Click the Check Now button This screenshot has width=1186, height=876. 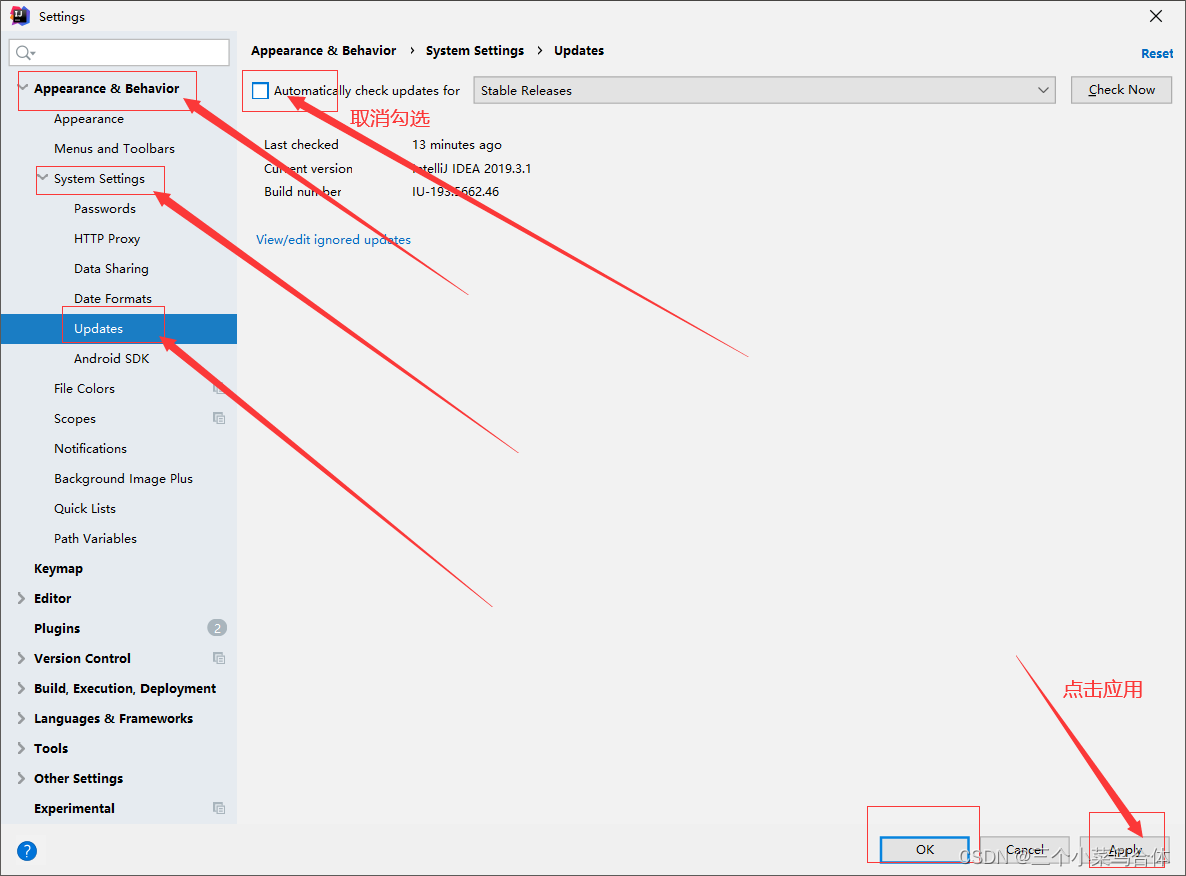coord(1121,90)
